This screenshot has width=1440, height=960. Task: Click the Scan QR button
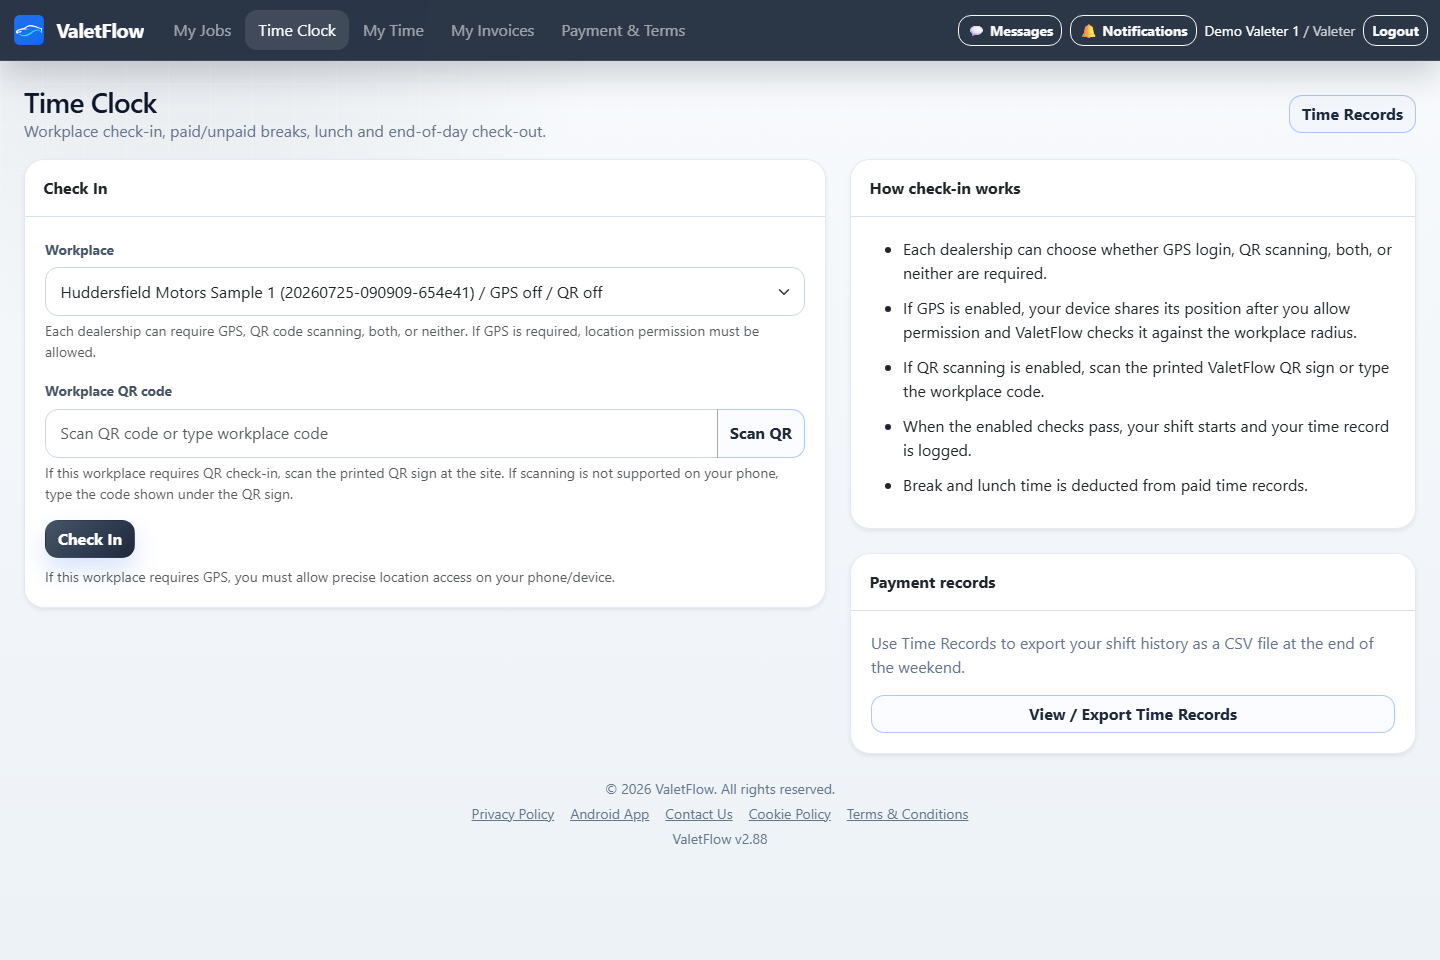(x=760, y=434)
